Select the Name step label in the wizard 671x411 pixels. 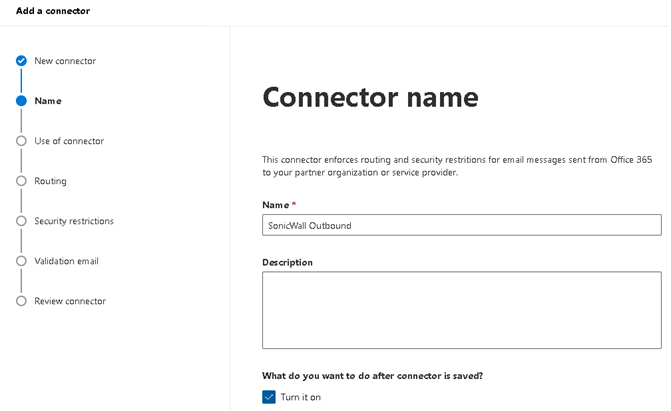48,101
